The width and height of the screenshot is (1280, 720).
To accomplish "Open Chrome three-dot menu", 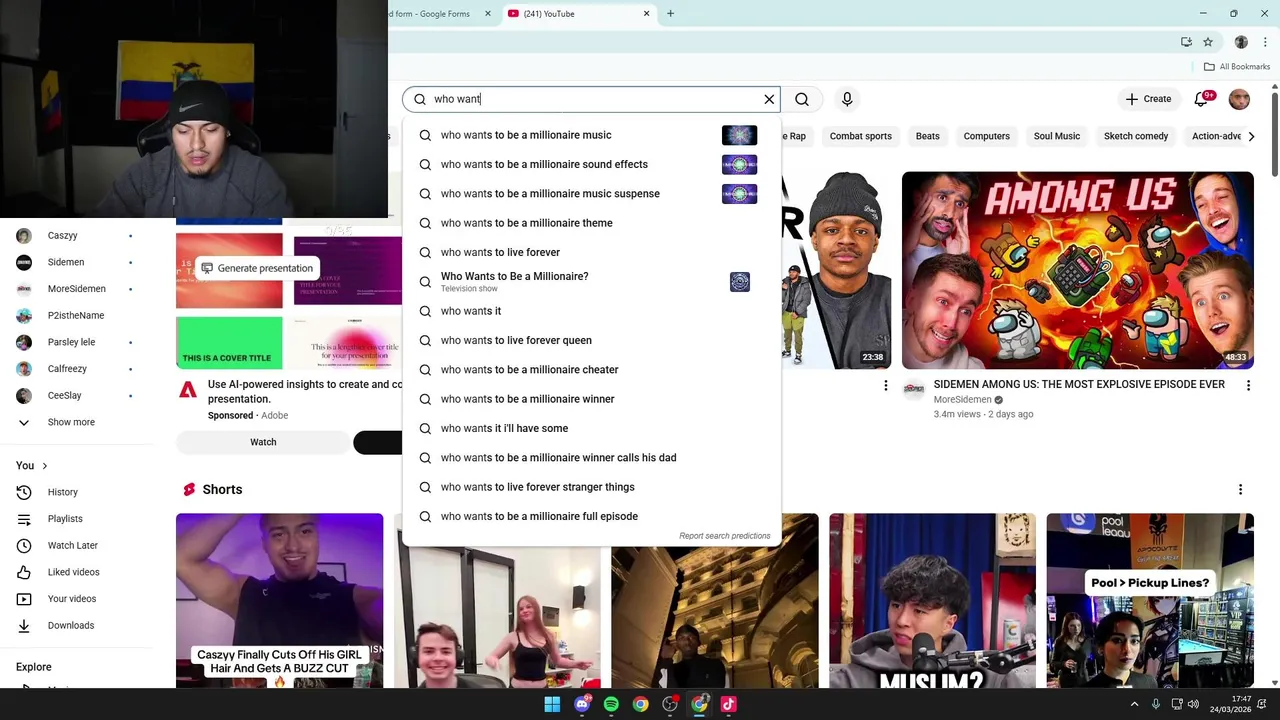I will (1265, 42).
